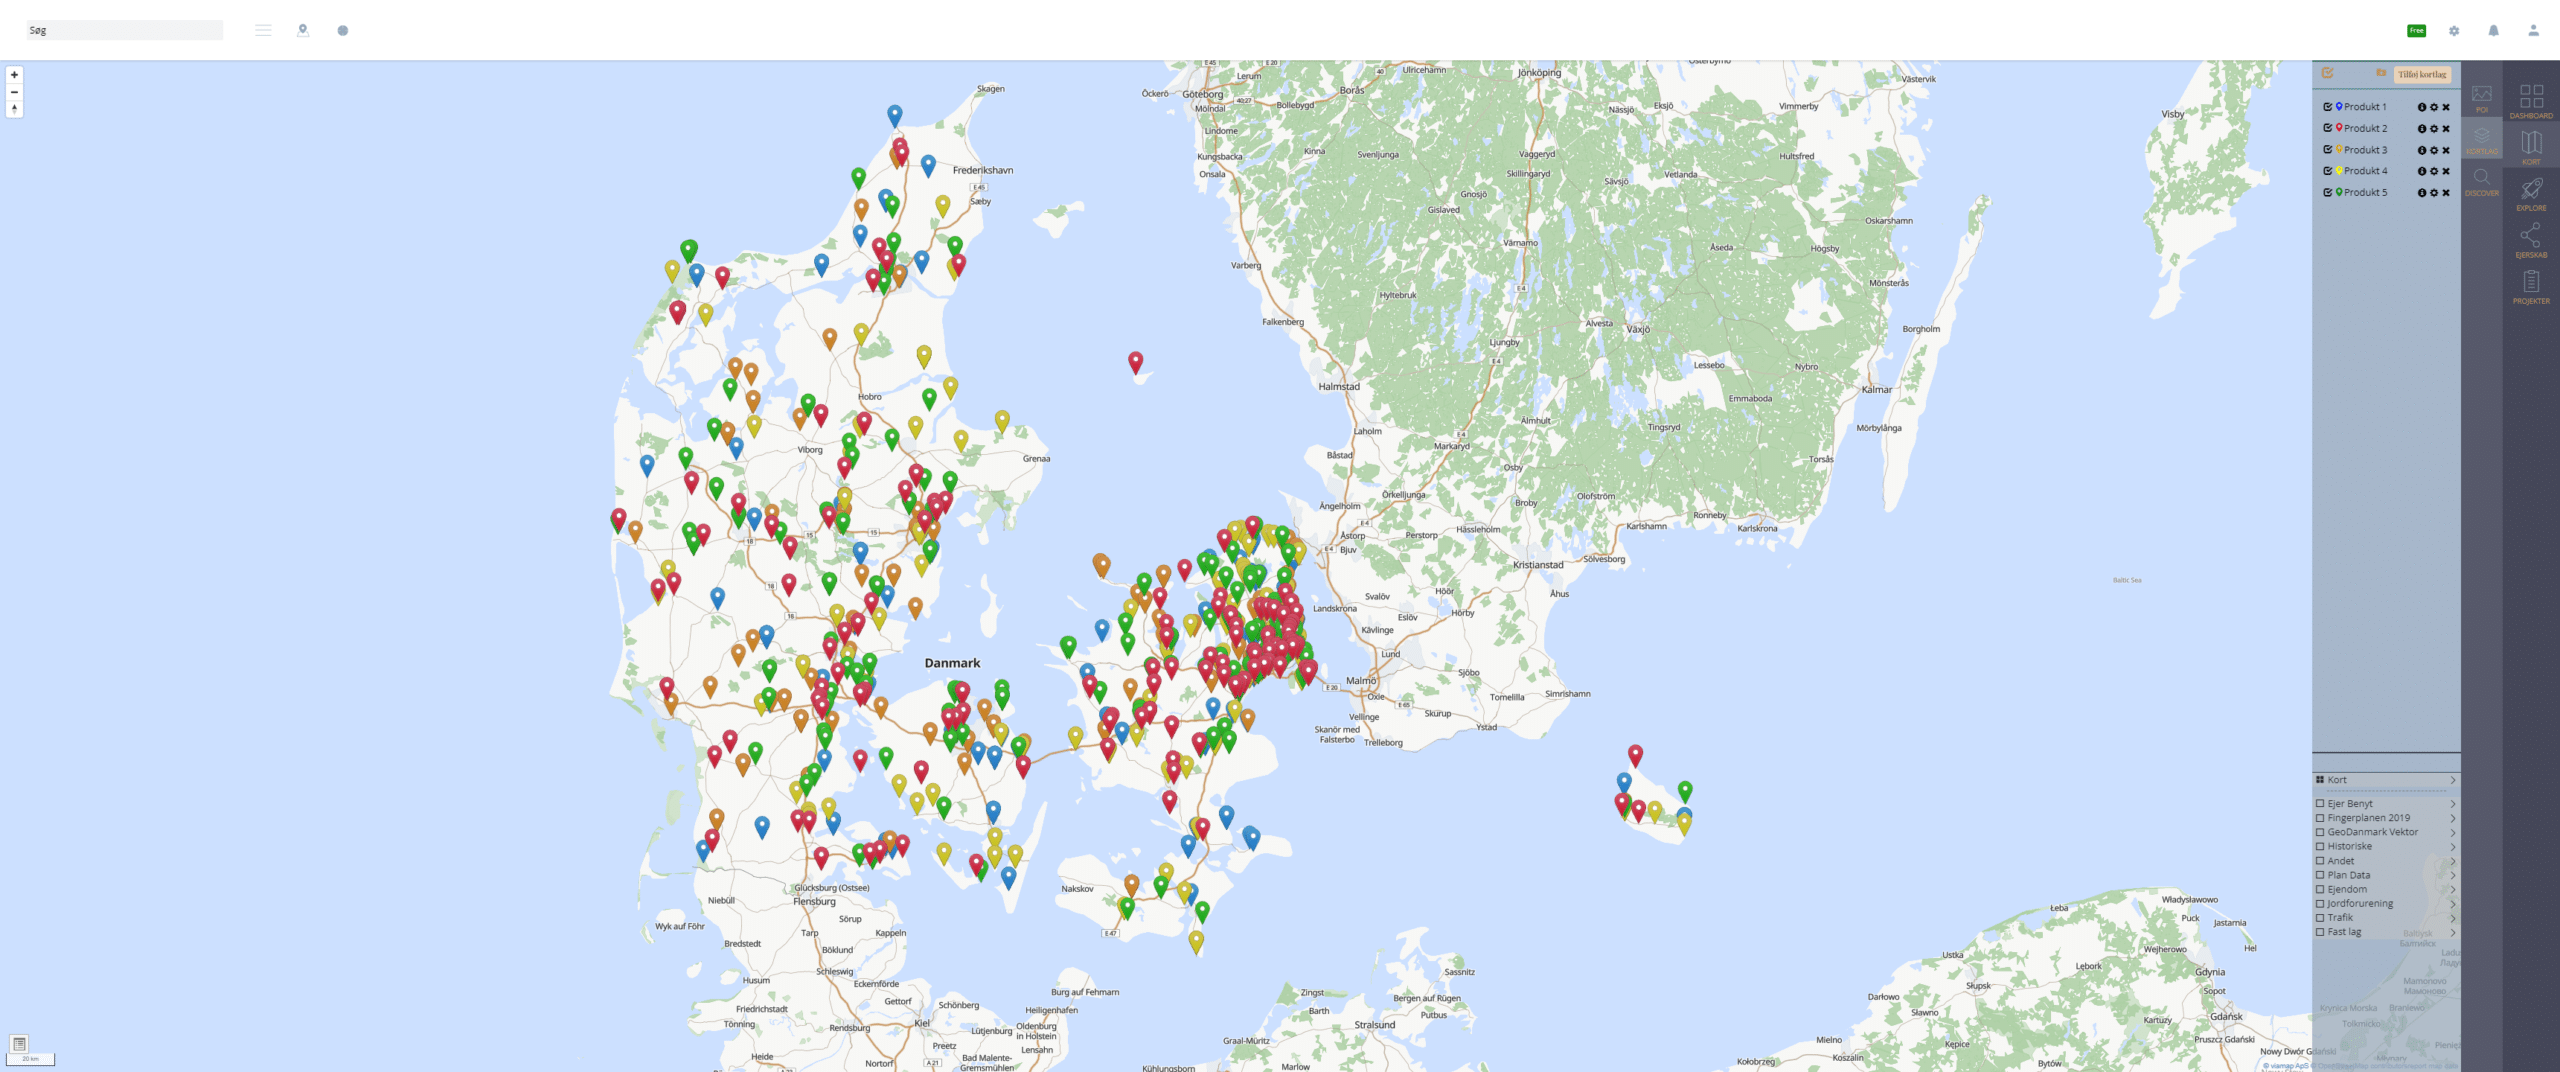Switch to the EXPLORE section
2560x1072 pixels.
[2531, 194]
